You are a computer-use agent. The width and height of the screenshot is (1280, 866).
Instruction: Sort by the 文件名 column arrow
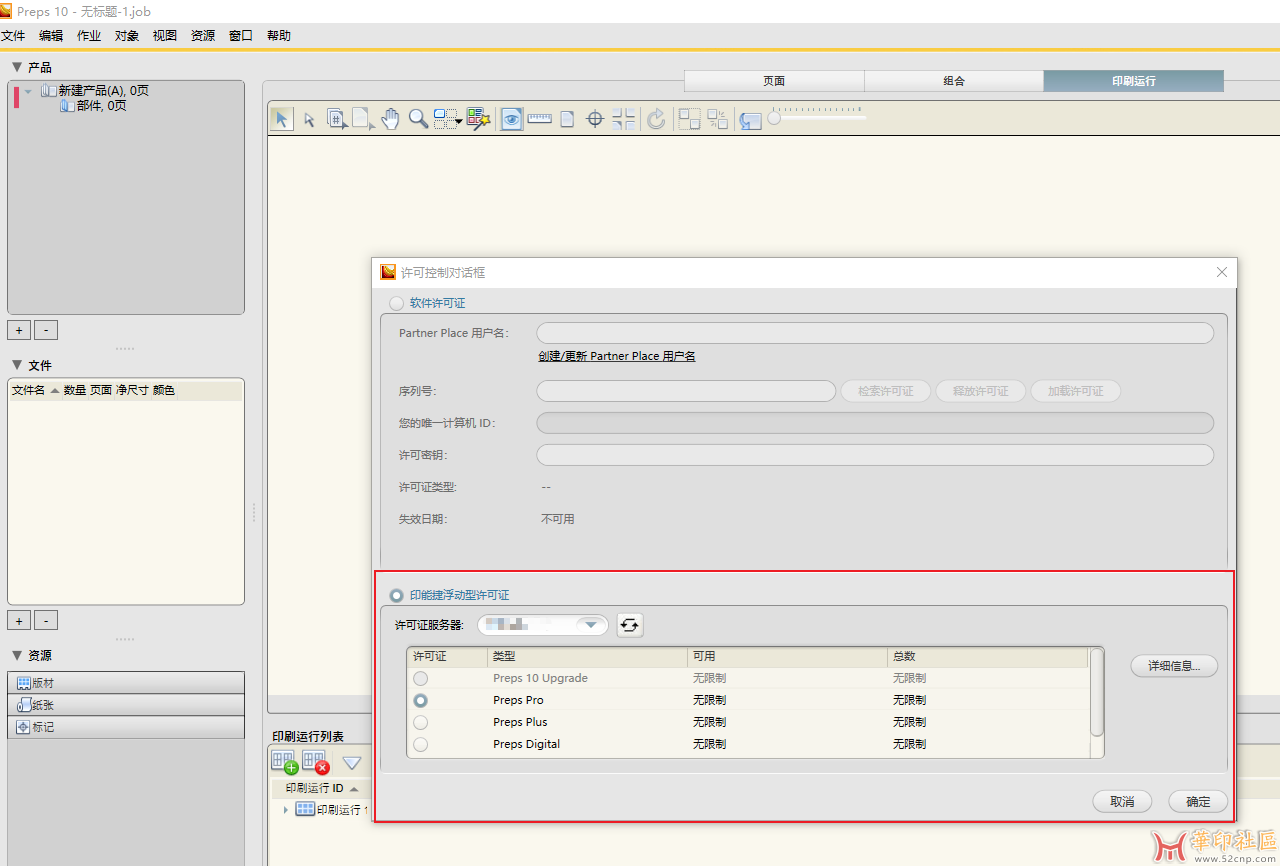click(55, 390)
